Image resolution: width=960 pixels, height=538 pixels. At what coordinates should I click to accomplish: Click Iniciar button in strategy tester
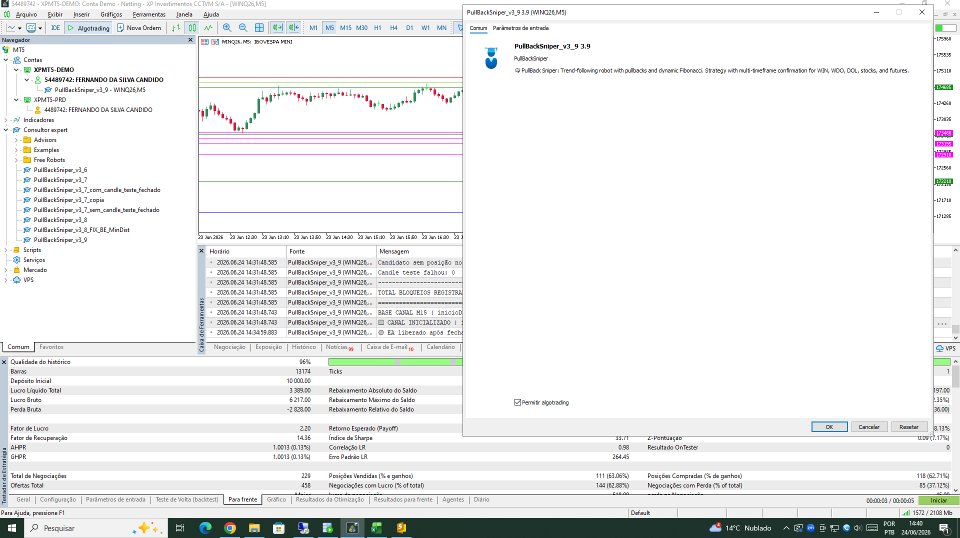coord(938,500)
